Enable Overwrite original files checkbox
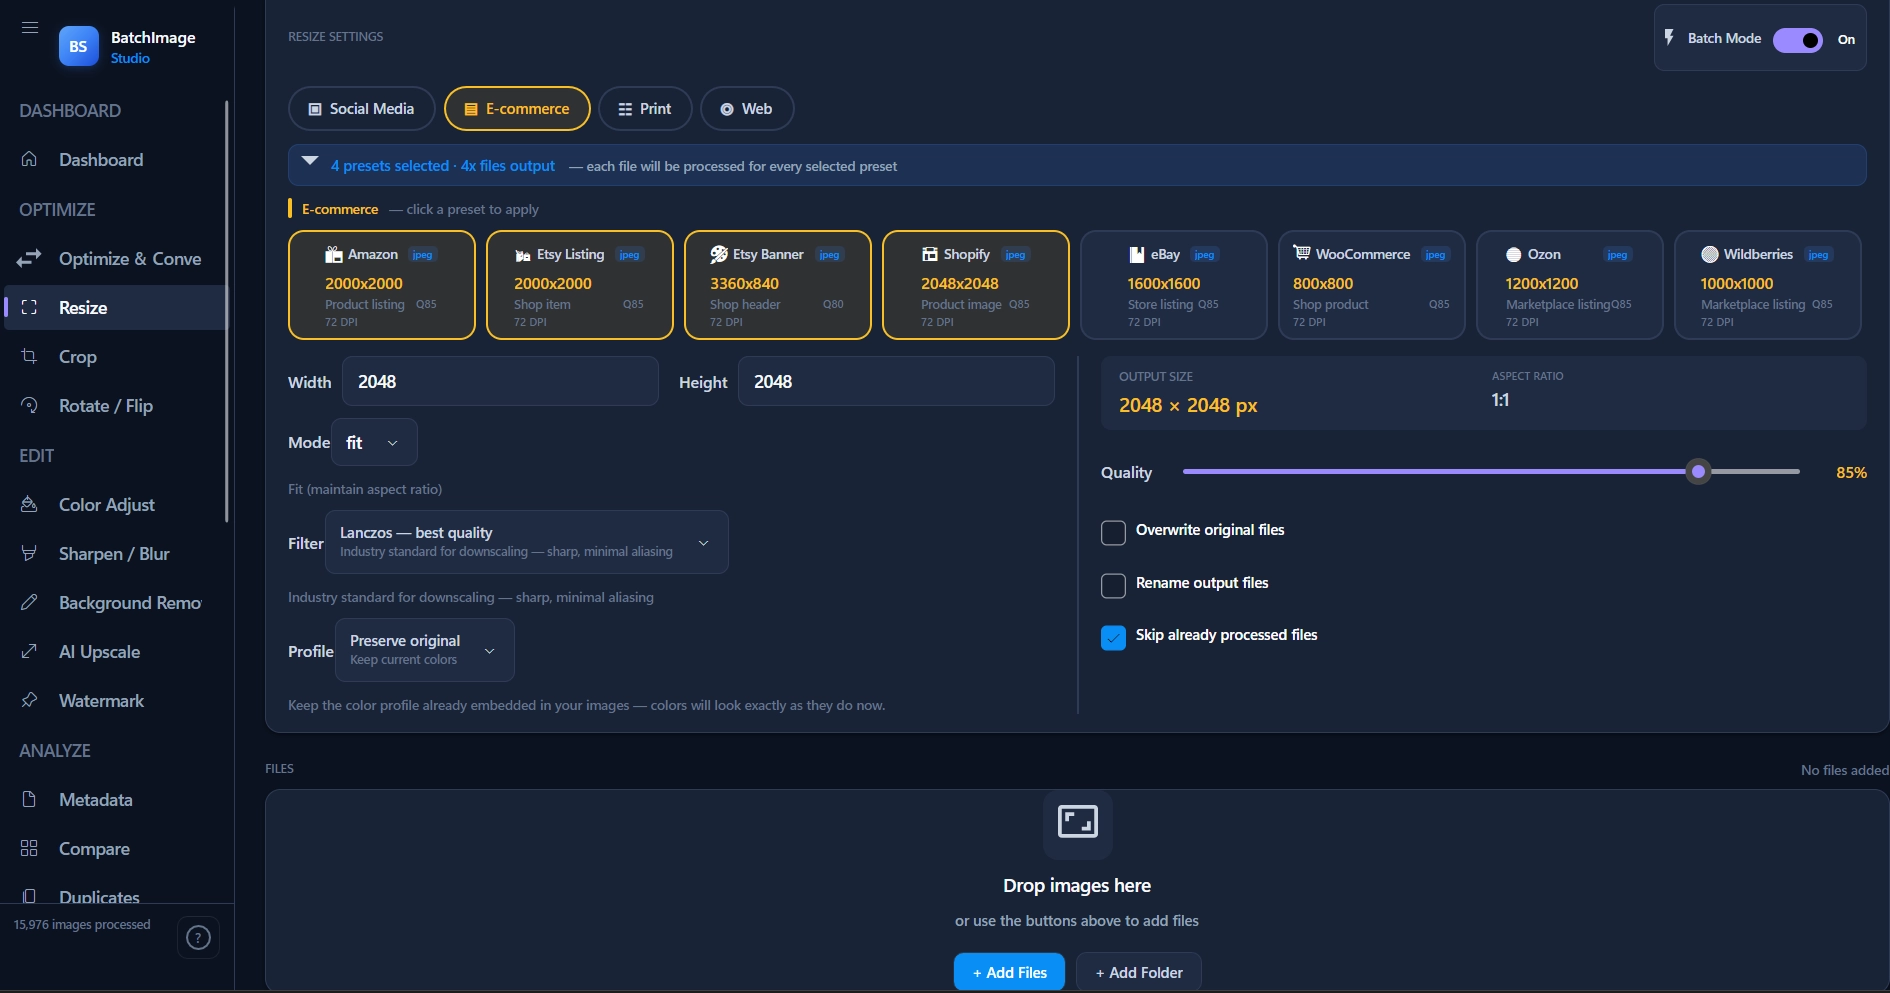This screenshot has height=993, width=1890. [1113, 532]
